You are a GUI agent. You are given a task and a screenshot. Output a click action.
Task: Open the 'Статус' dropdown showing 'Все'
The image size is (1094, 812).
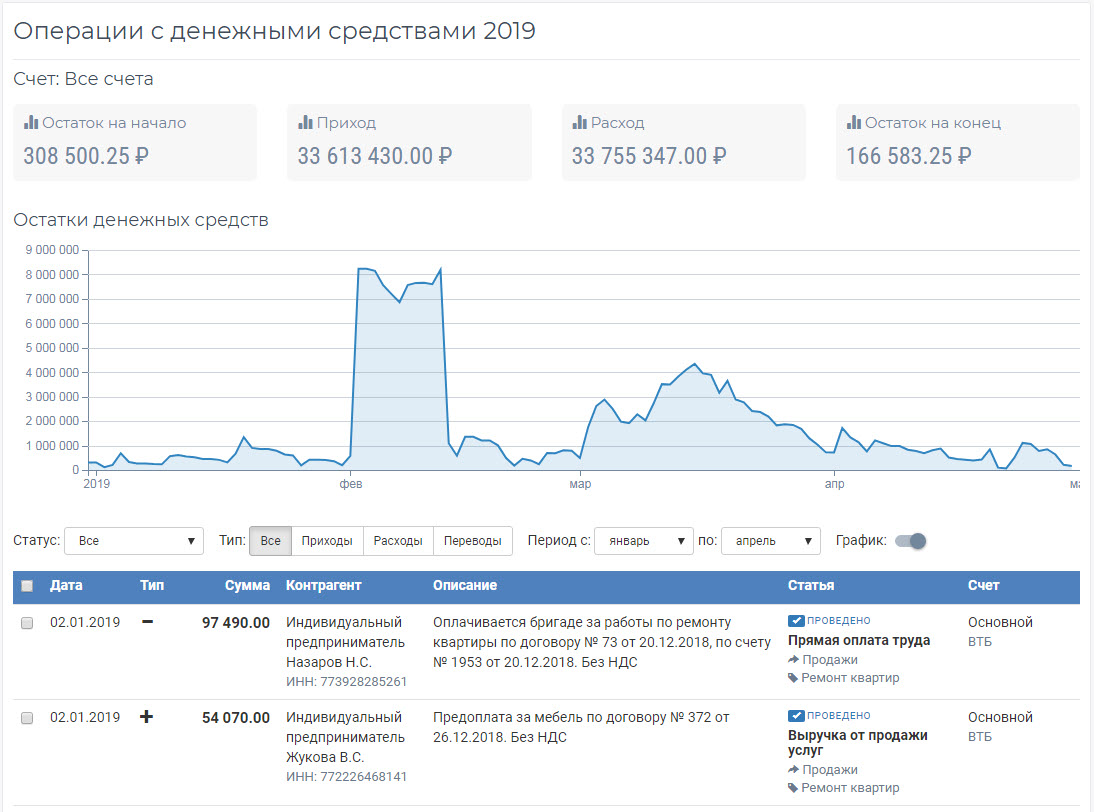(x=134, y=541)
